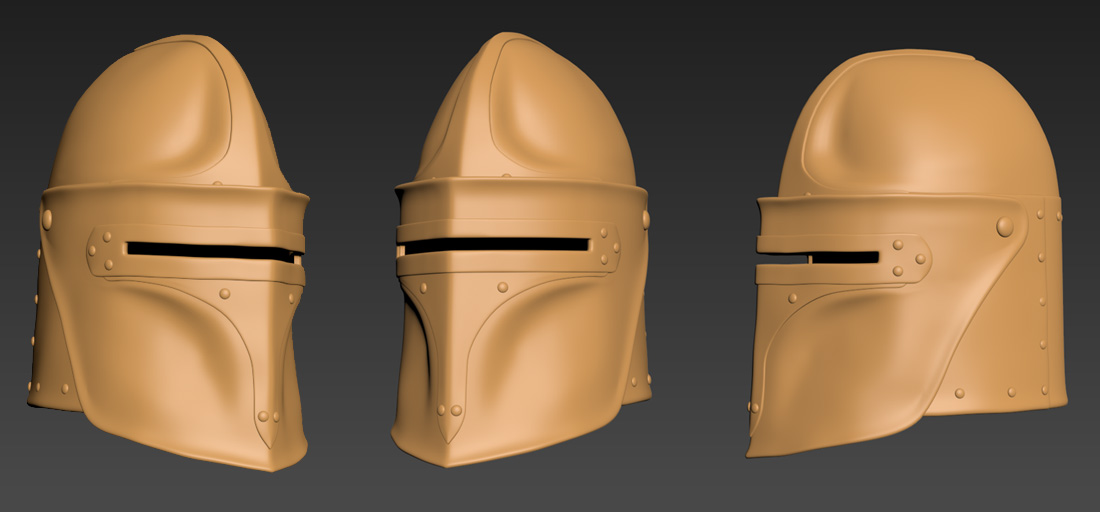The image size is (1100, 512).
Task: Select the side-view helmet on the right
Action: 906,253
